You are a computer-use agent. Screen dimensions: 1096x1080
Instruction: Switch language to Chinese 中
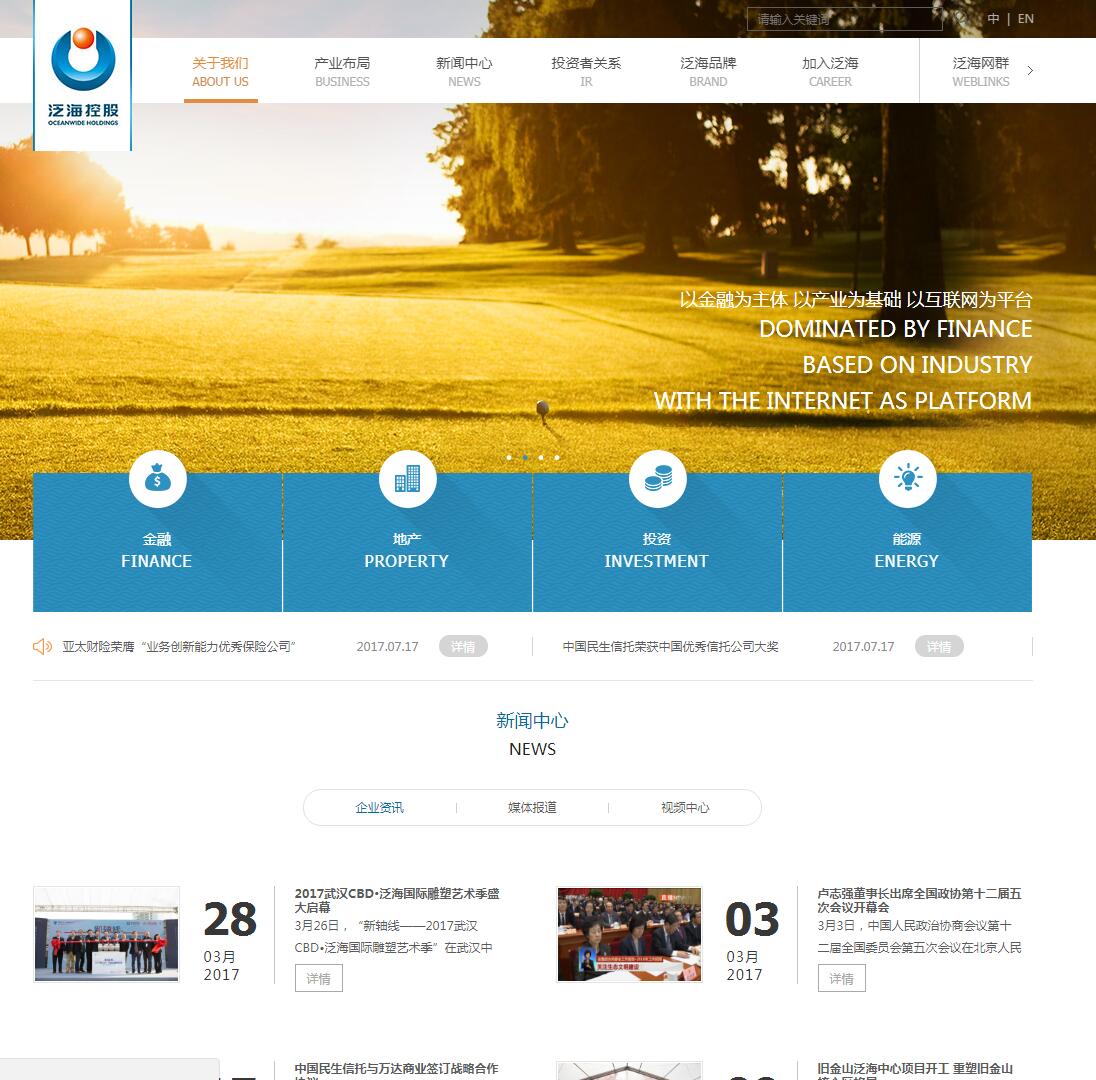pos(993,19)
